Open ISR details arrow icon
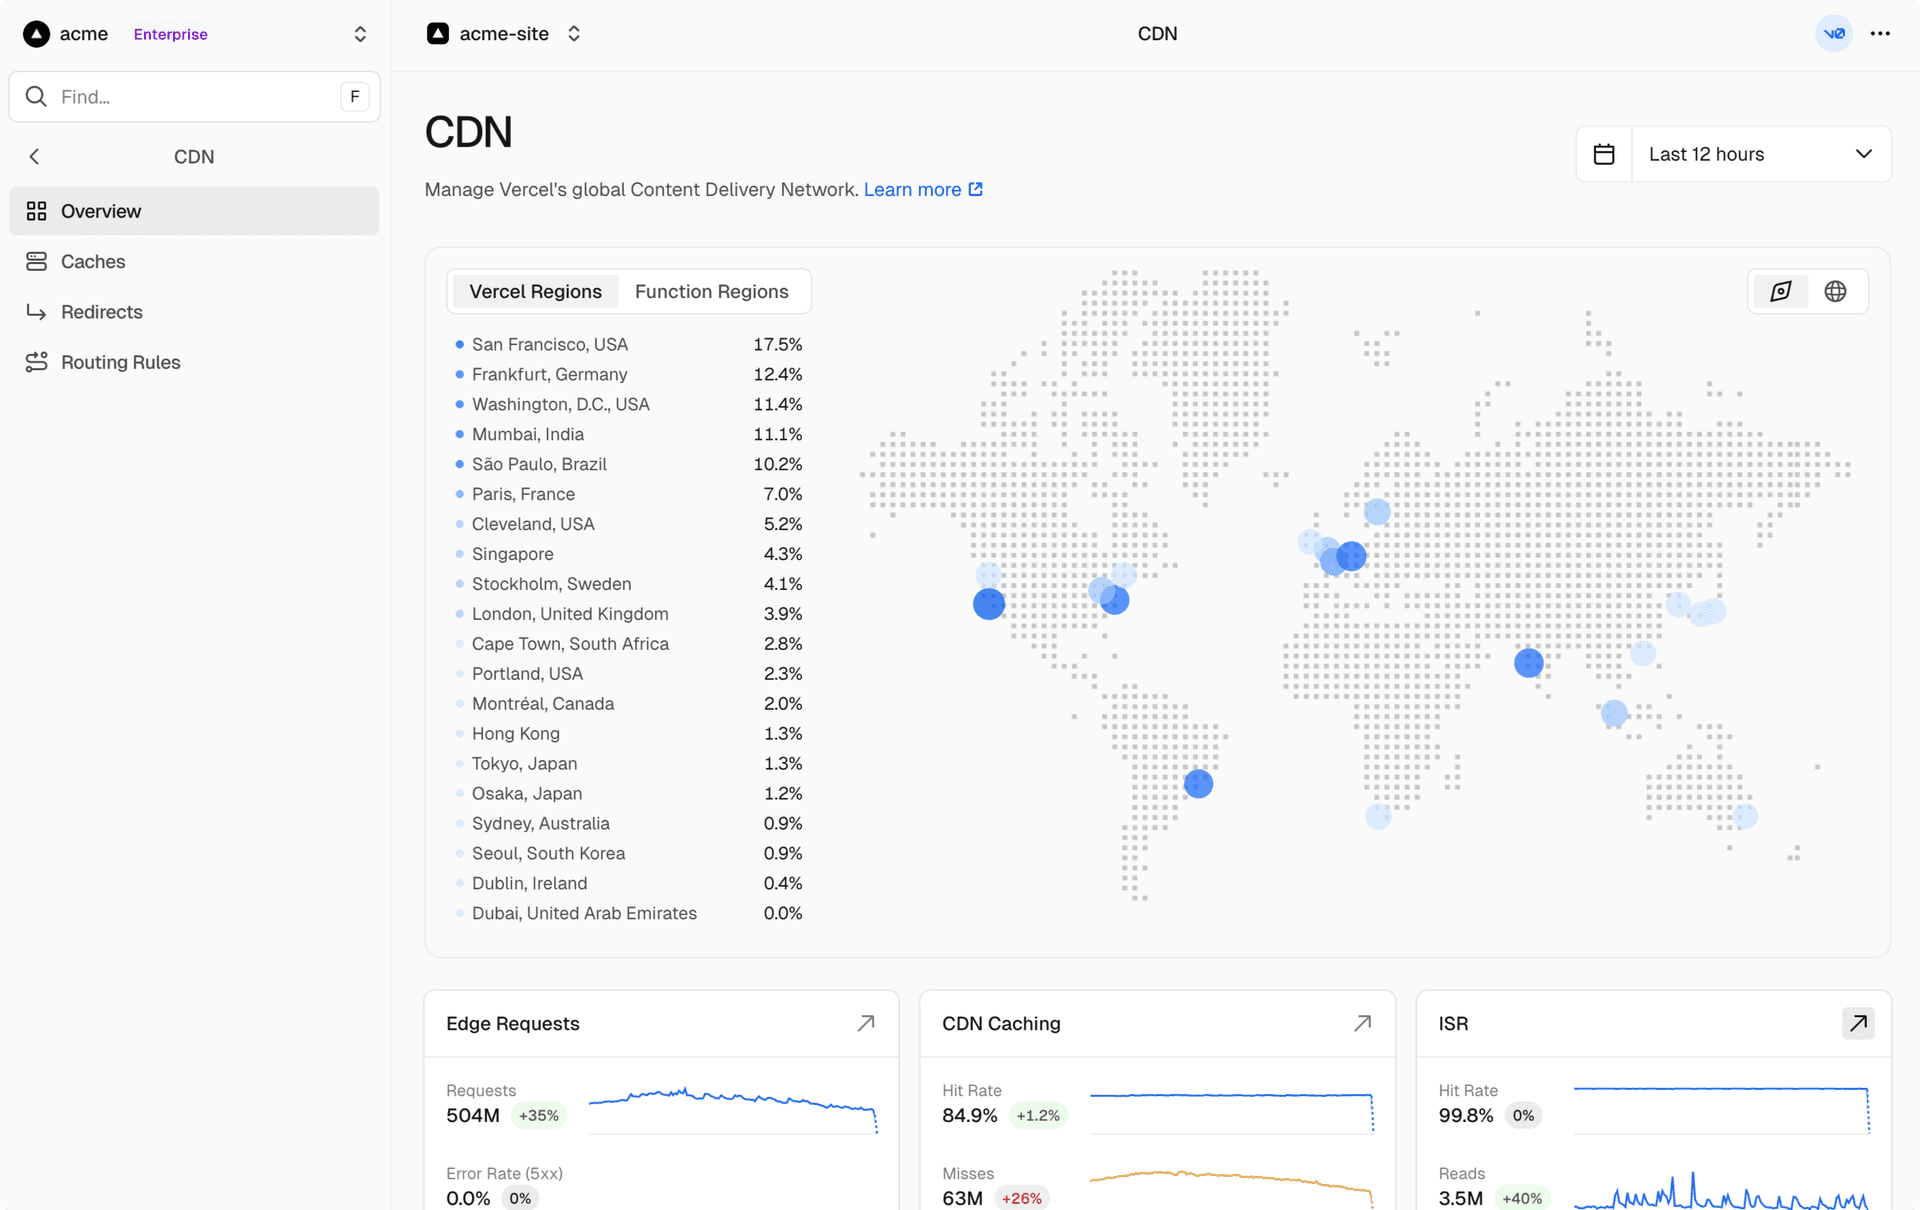 pyautogui.click(x=1857, y=1023)
